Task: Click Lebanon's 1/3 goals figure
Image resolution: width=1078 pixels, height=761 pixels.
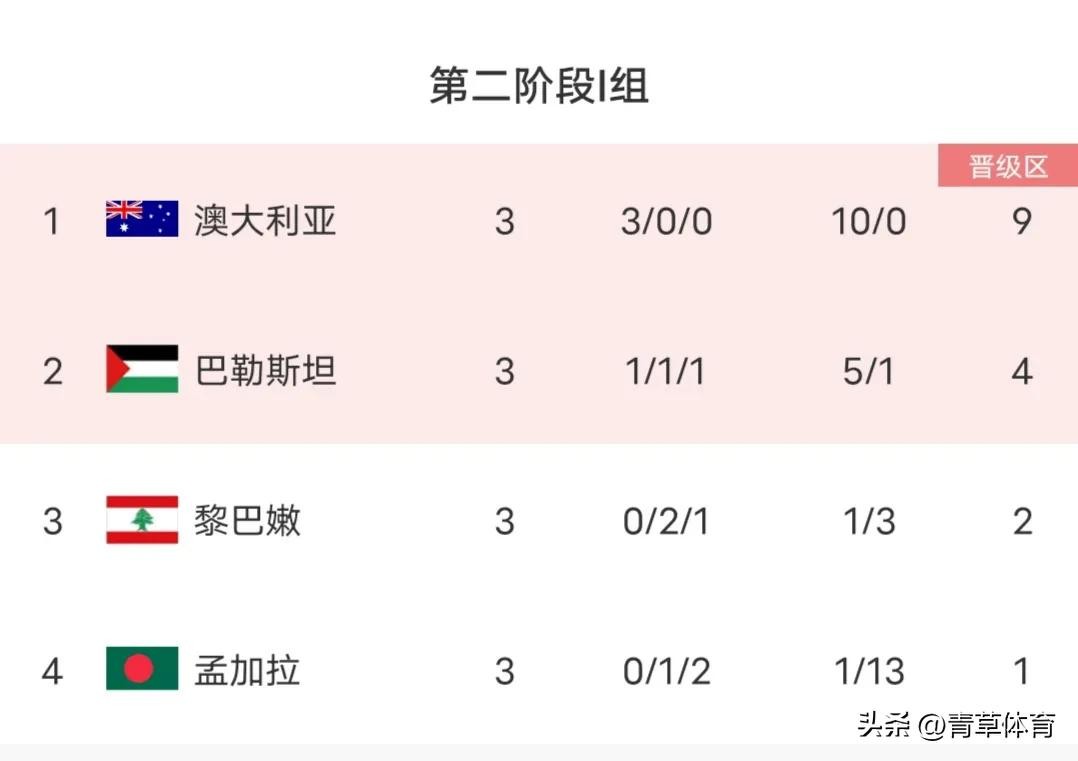Action: pos(868,522)
